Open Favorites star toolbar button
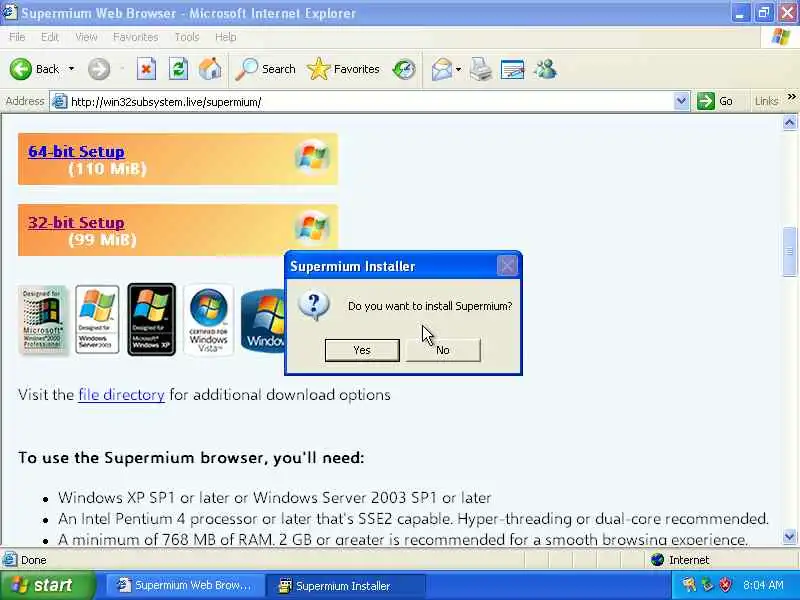 point(343,69)
